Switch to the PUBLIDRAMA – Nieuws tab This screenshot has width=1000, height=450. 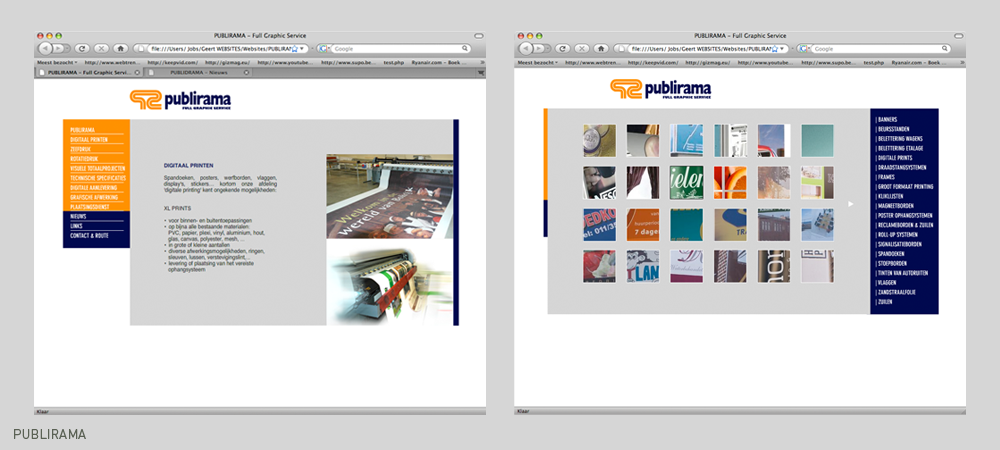pyautogui.click(x=198, y=73)
